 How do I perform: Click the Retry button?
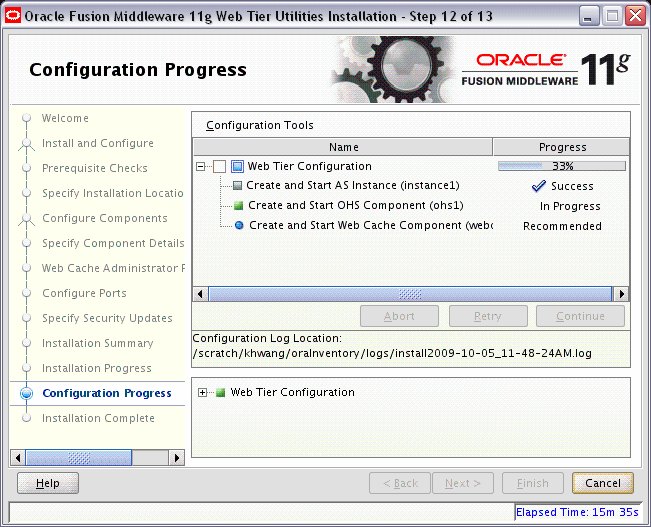(488, 316)
